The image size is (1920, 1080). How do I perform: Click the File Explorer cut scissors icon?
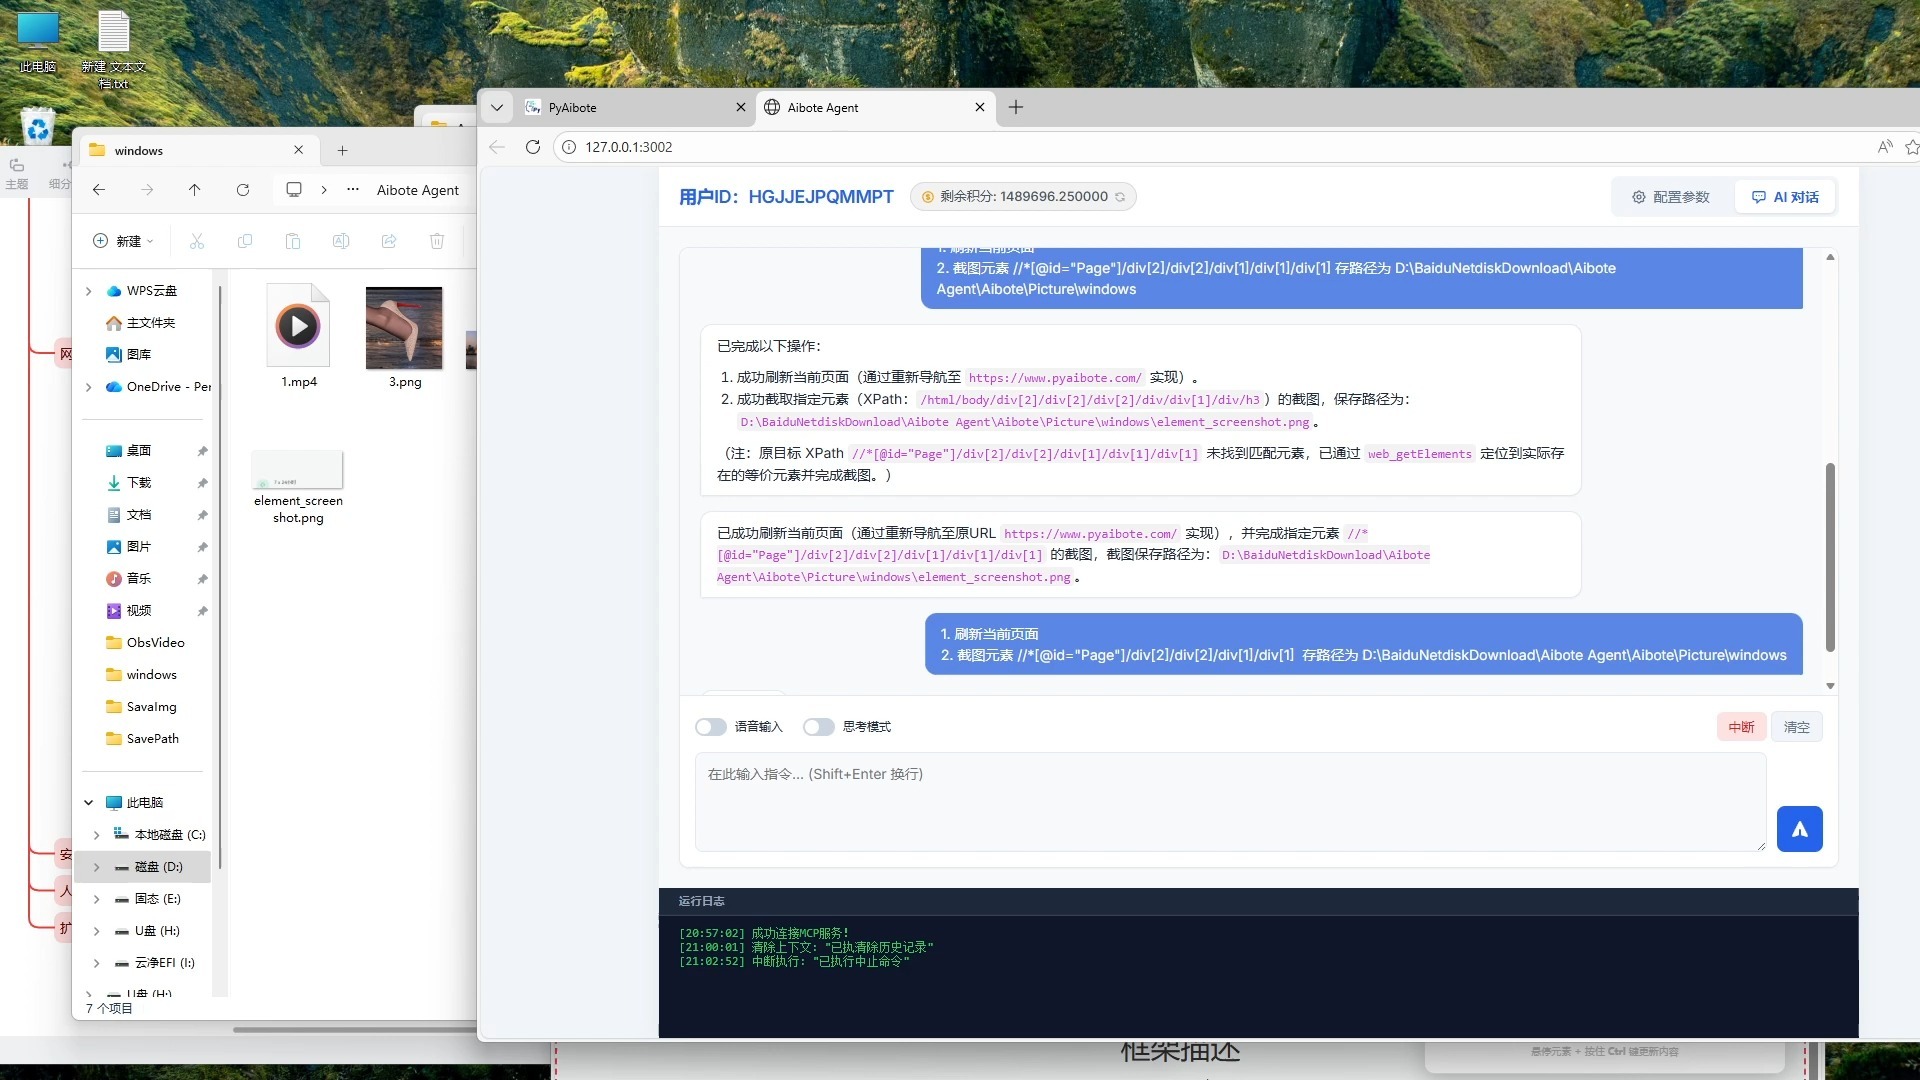[x=197, y=241]
